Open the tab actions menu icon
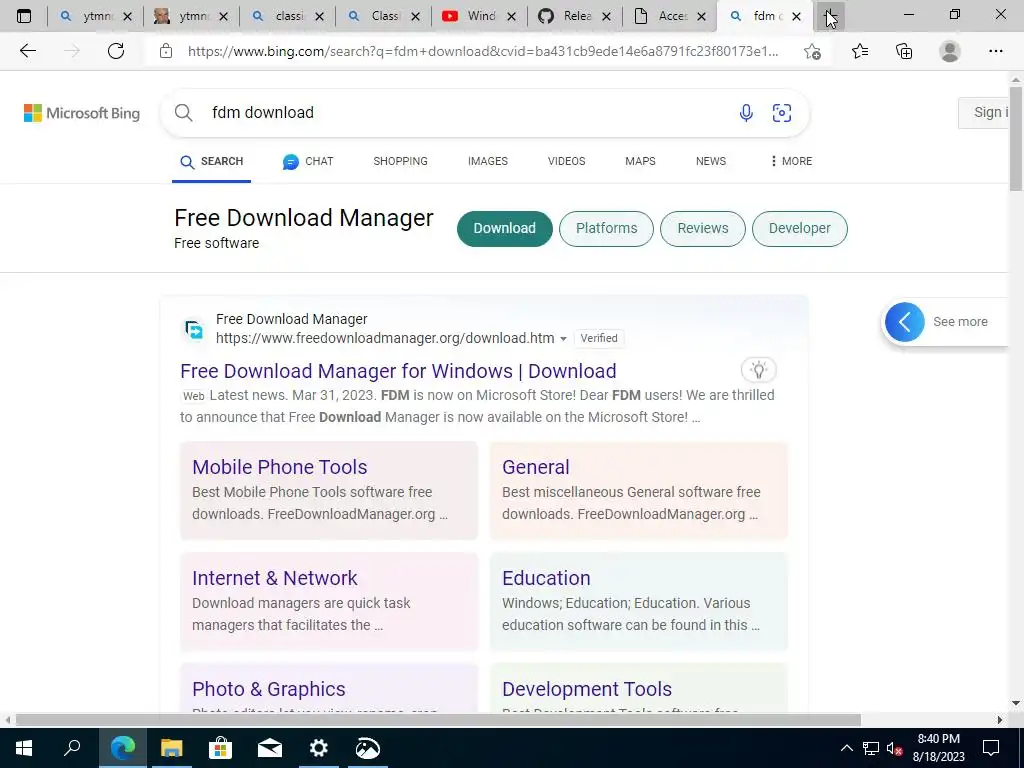The image size is (1024, 768). point(24,16)
